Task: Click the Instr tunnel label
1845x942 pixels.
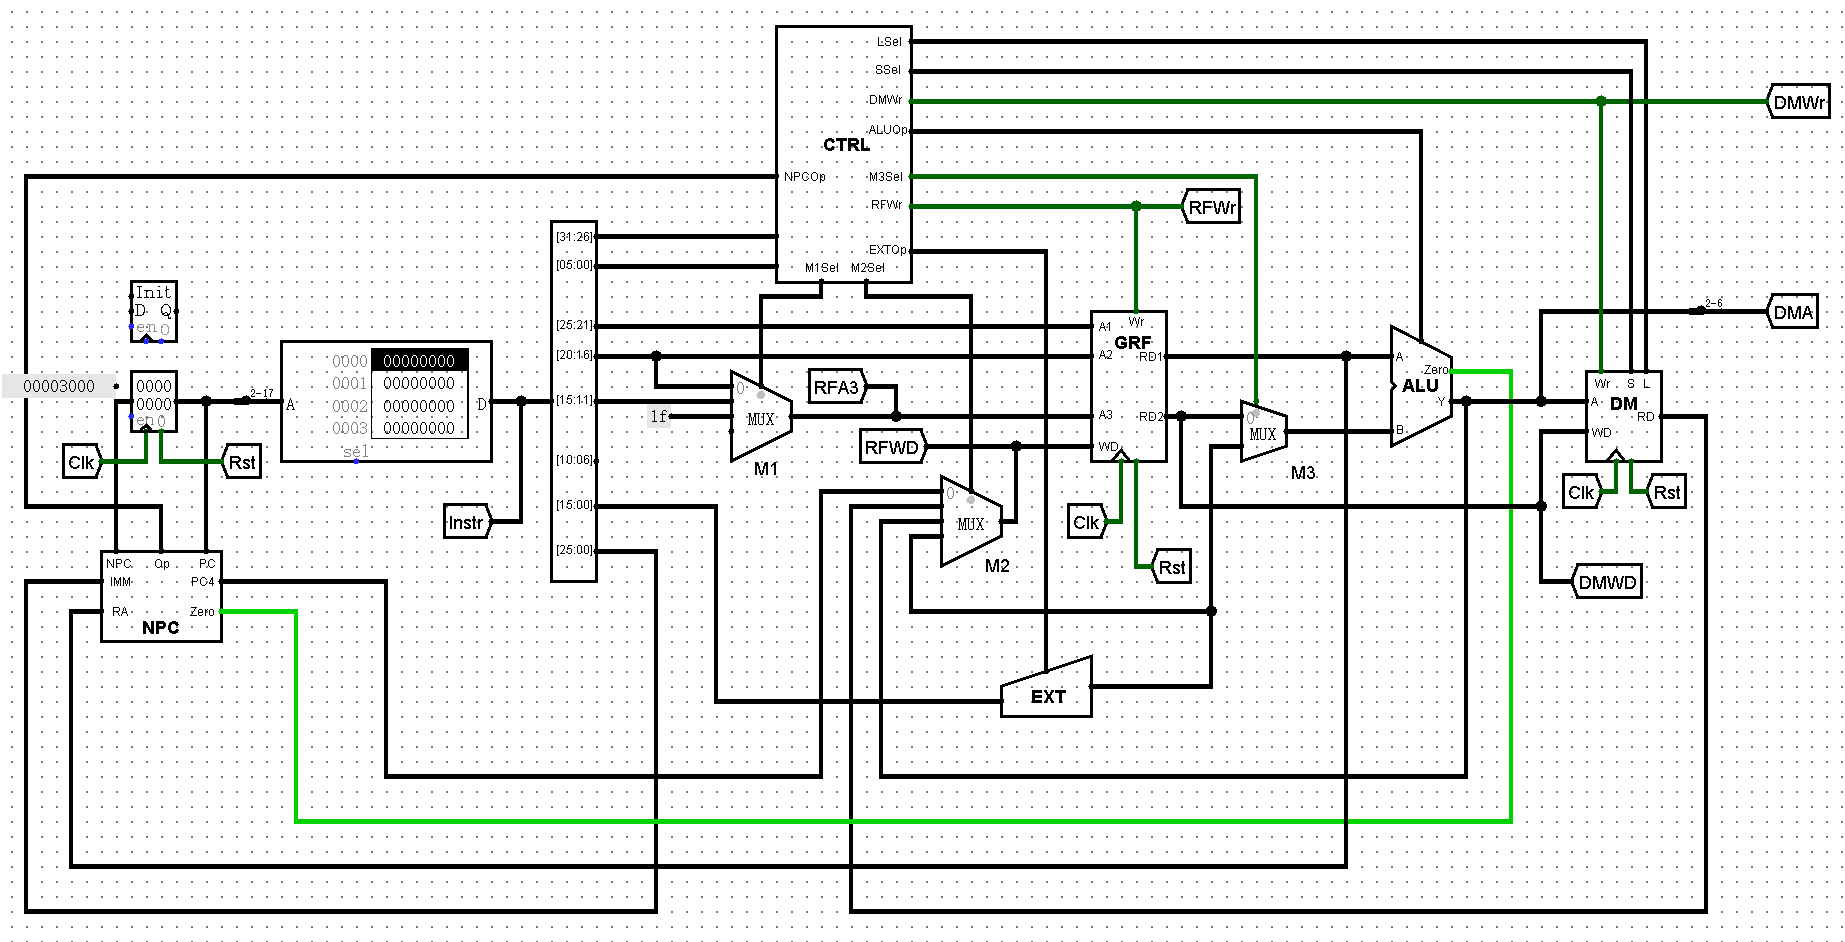Action: (x=468, y=522)
